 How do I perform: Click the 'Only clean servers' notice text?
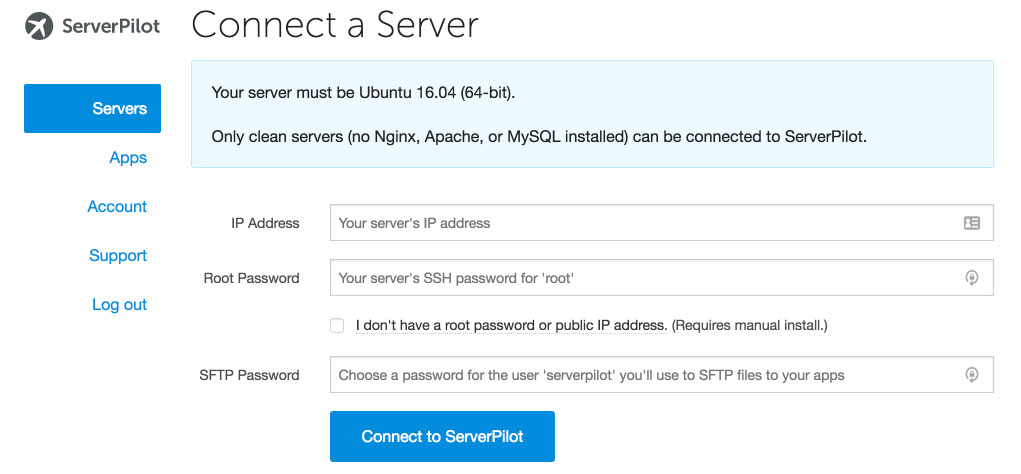point(539,137)
